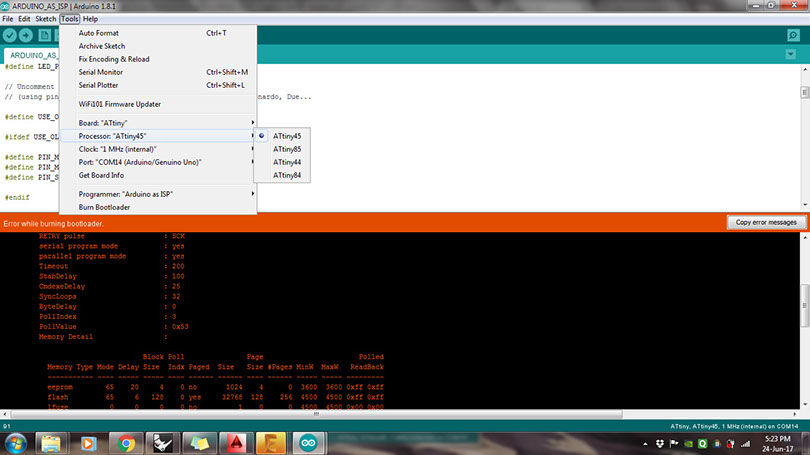The width and height of the screenshot is (810, 455).
Task: Click the Upload arrow icon in the toolbar
Action: tap(26, 35)
